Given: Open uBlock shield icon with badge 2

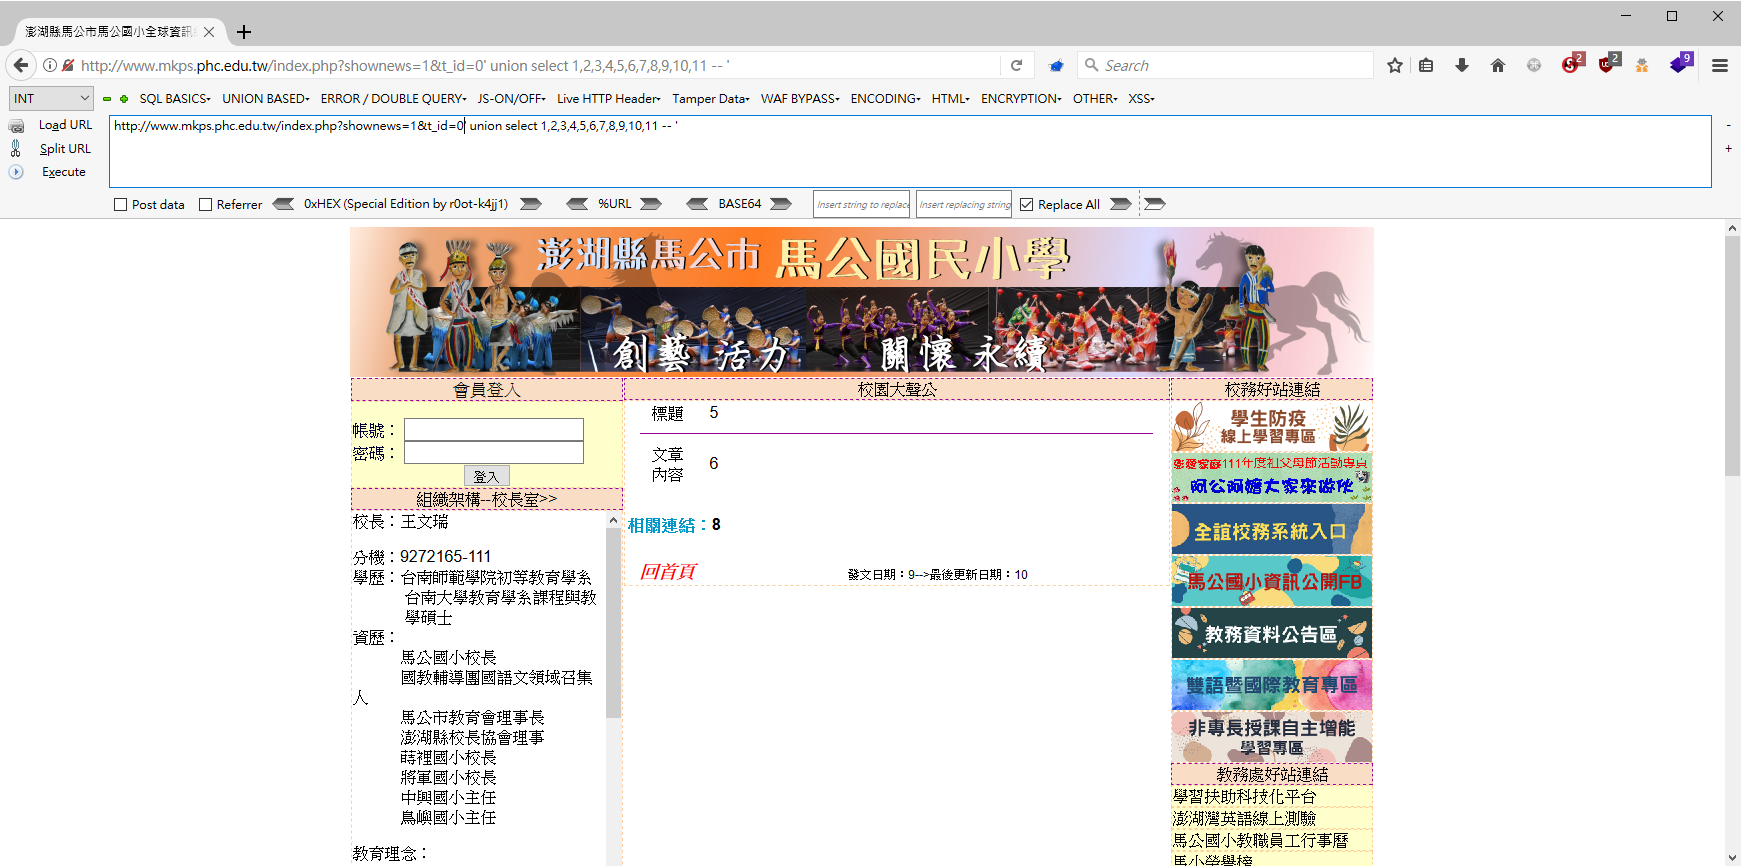Looking at the screenshot, I should (x=1608, y=64).
